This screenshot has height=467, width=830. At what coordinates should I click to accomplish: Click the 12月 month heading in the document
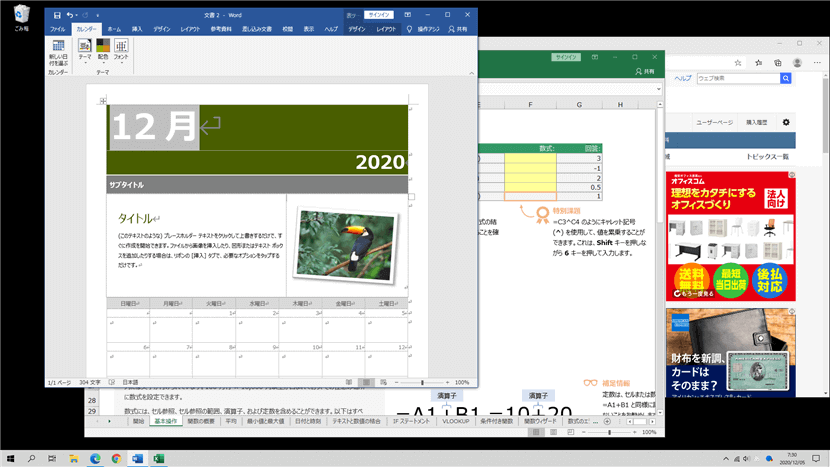point(154,127)
